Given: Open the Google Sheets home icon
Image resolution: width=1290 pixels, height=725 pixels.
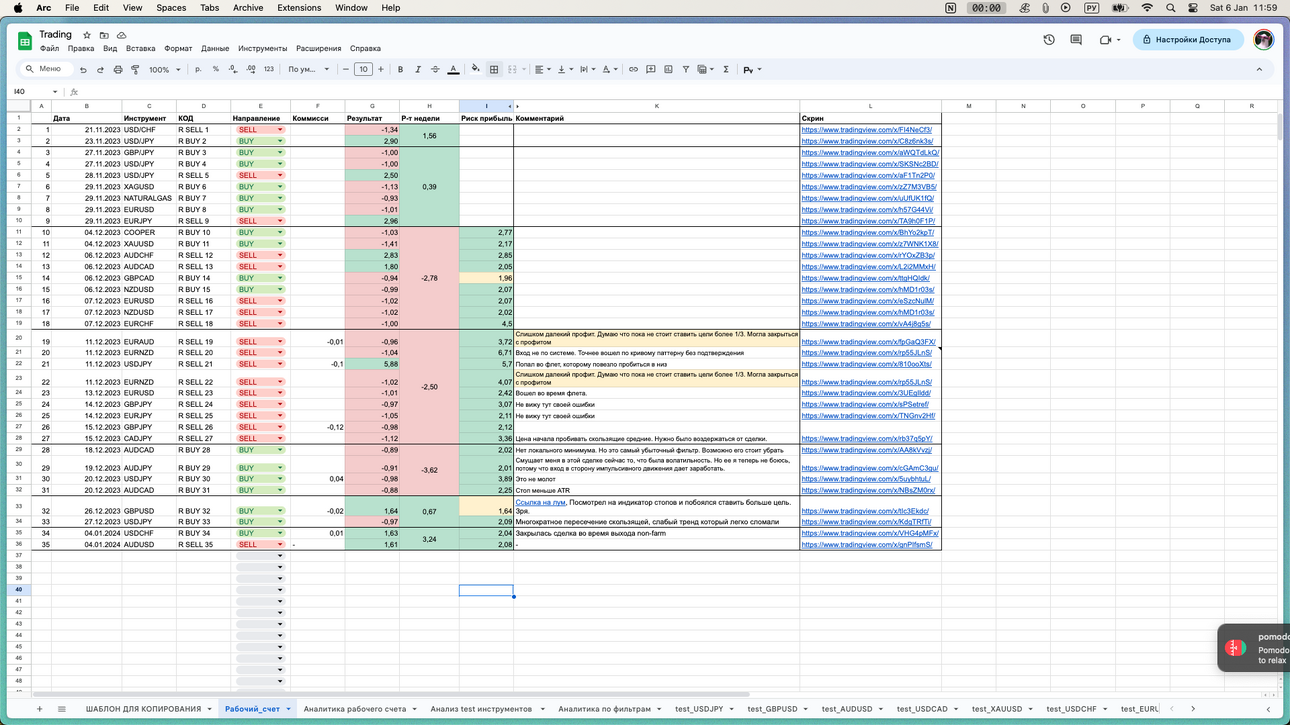Looking at the screenshot, I should (25, 41).
